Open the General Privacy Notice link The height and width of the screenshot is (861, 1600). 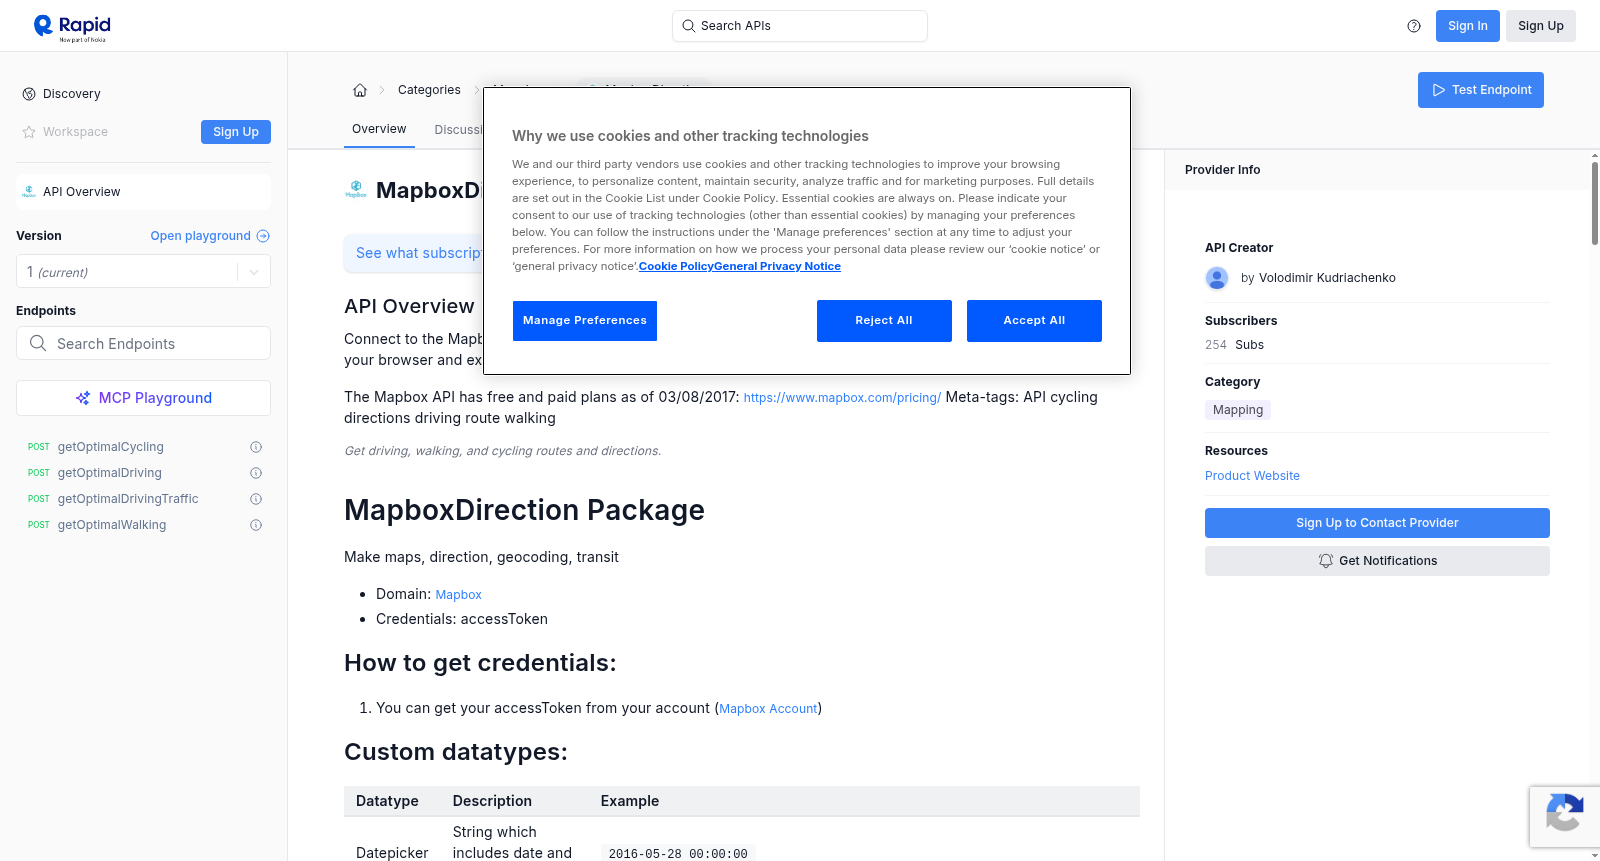[777, 267]
